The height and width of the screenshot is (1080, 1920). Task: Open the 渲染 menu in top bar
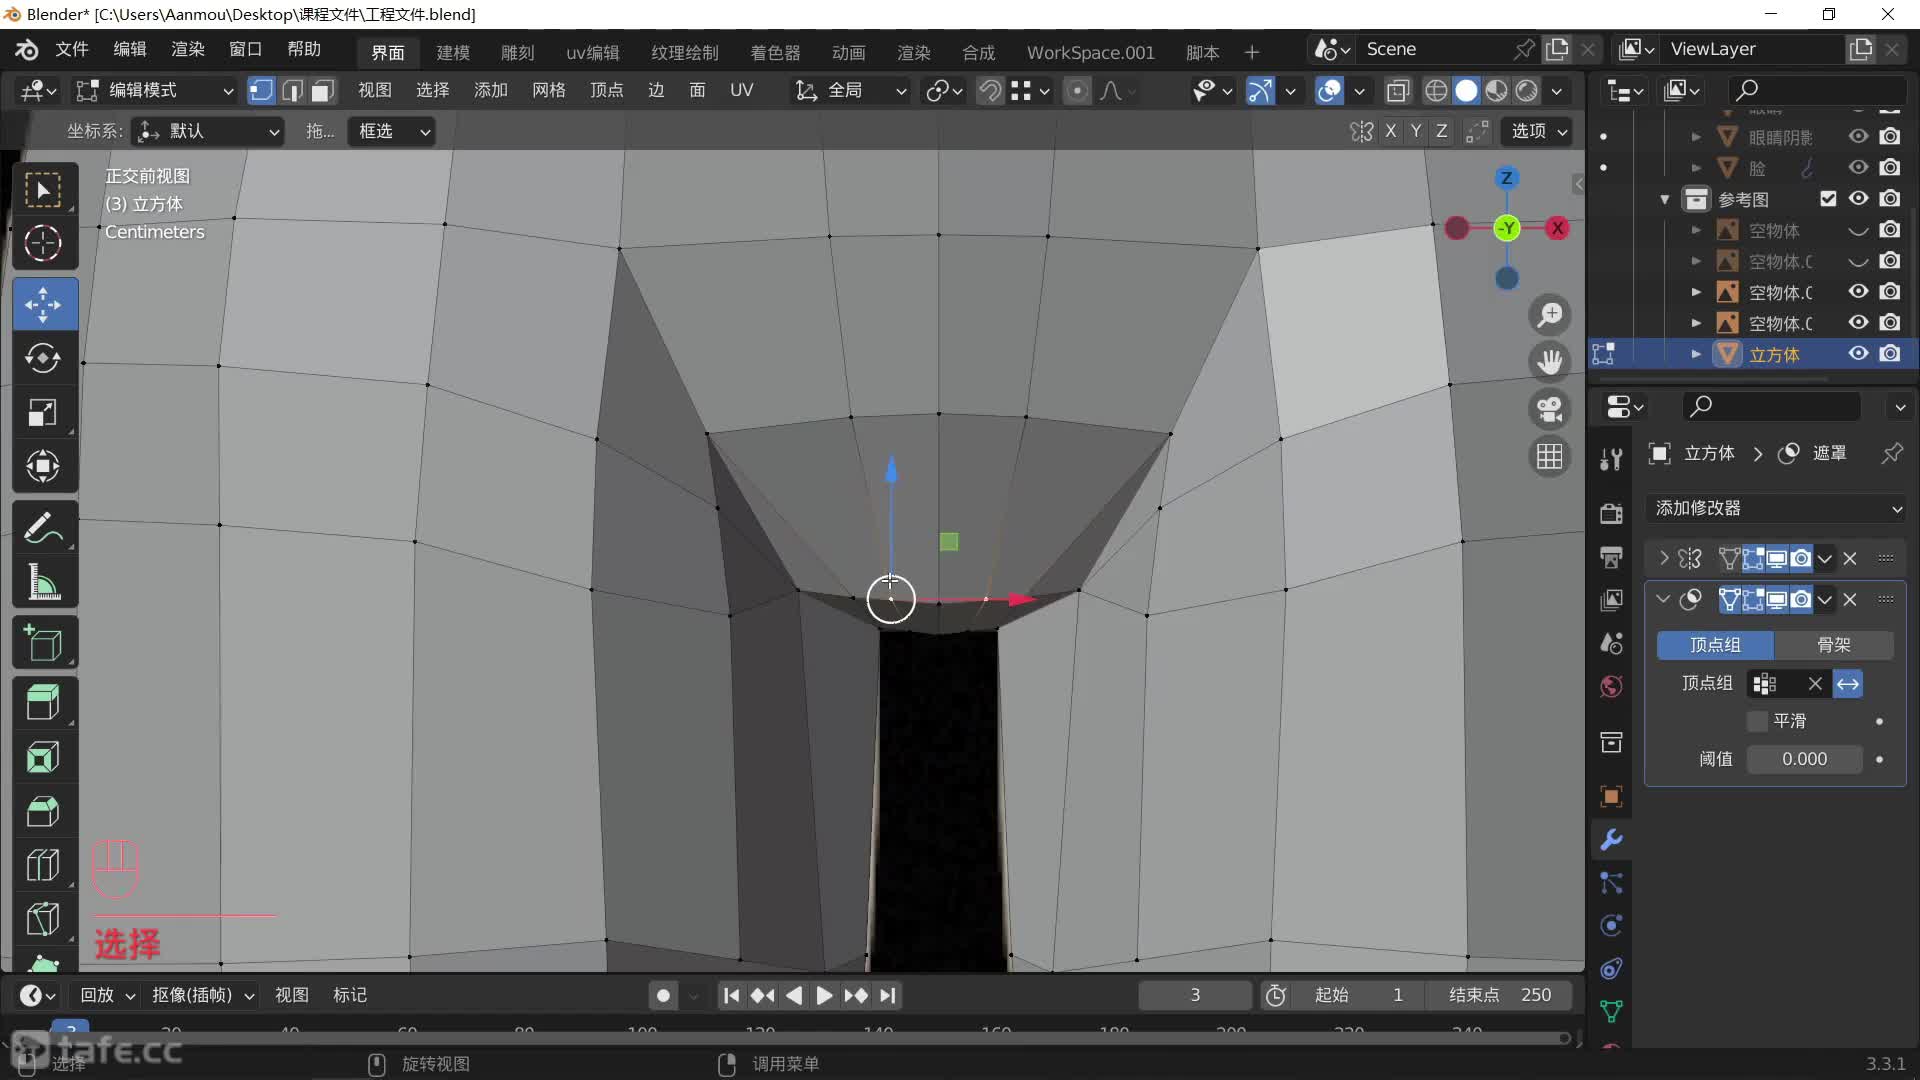(187, 50)
